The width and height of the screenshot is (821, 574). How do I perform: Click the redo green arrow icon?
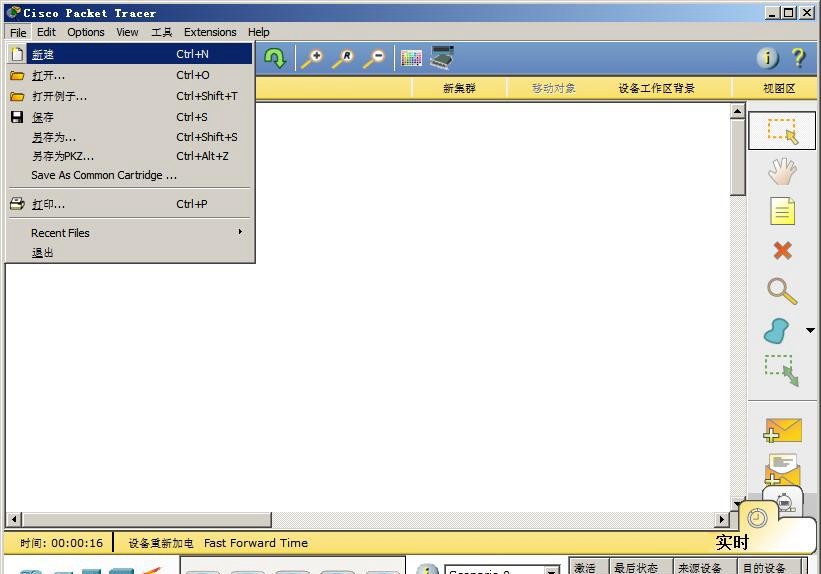pyautogui.click(x=275, y=58)
